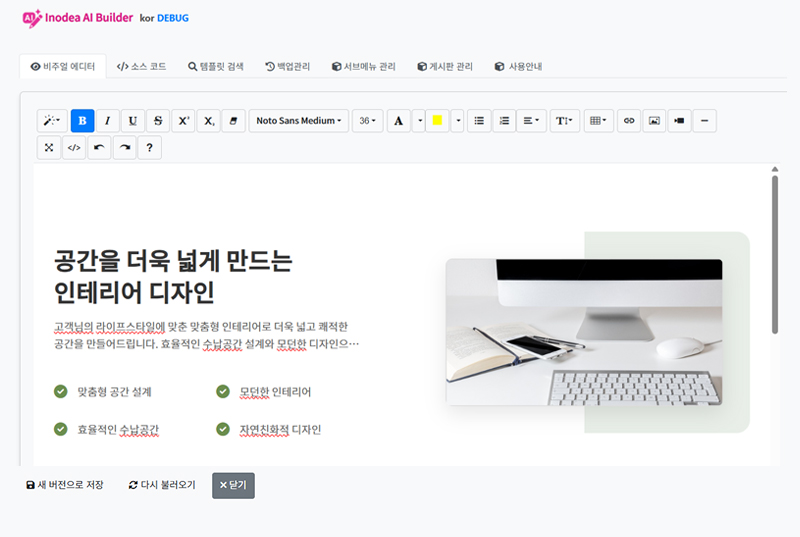Insert a picture using the image icon
800x537 pixels.
[x=654, y=121]
